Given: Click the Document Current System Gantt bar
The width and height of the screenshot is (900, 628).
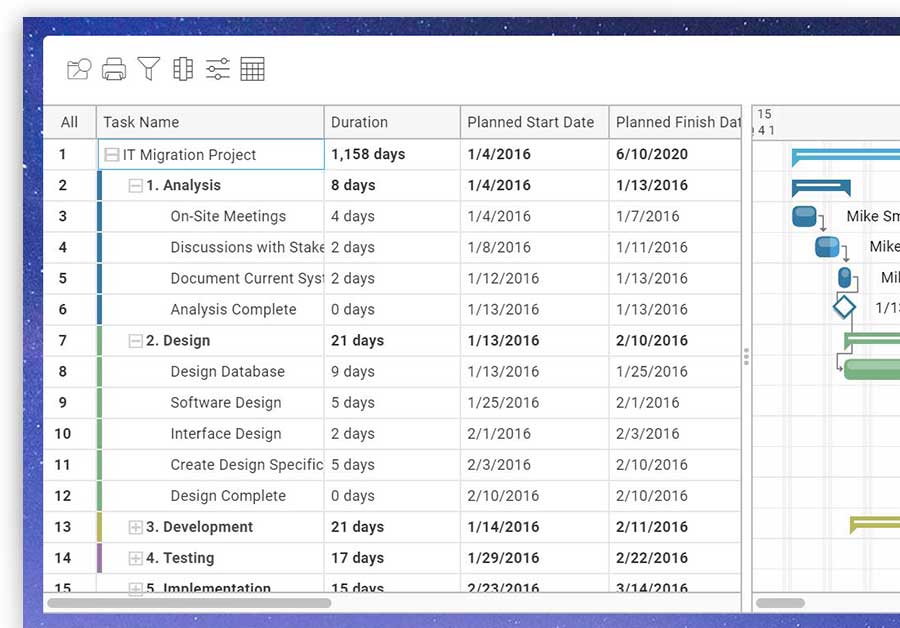Looking at the screenshot, I should pyautogui.click(x=844, y=278).
